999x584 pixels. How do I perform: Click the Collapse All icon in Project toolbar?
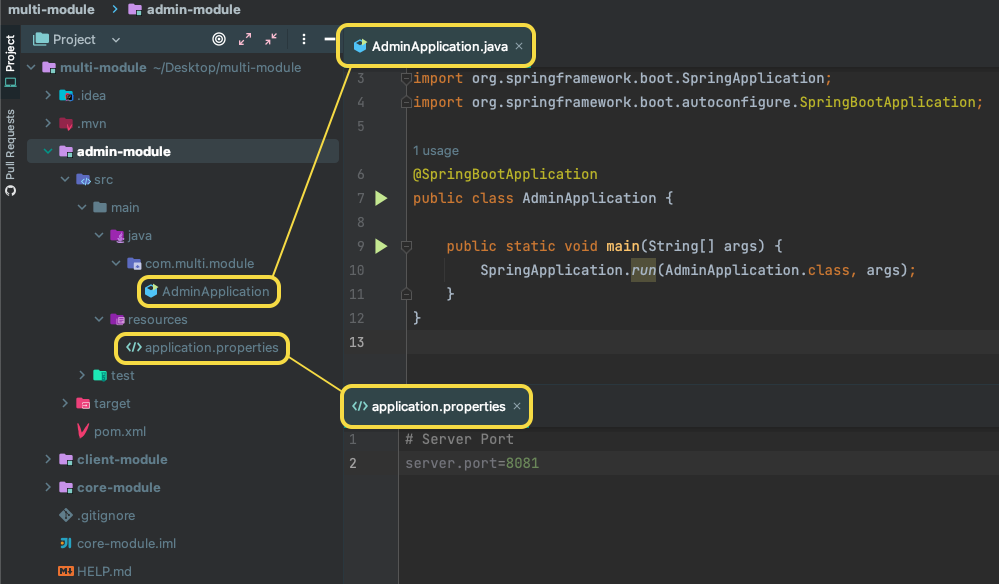pyautogui.click(x=271, y=39)
